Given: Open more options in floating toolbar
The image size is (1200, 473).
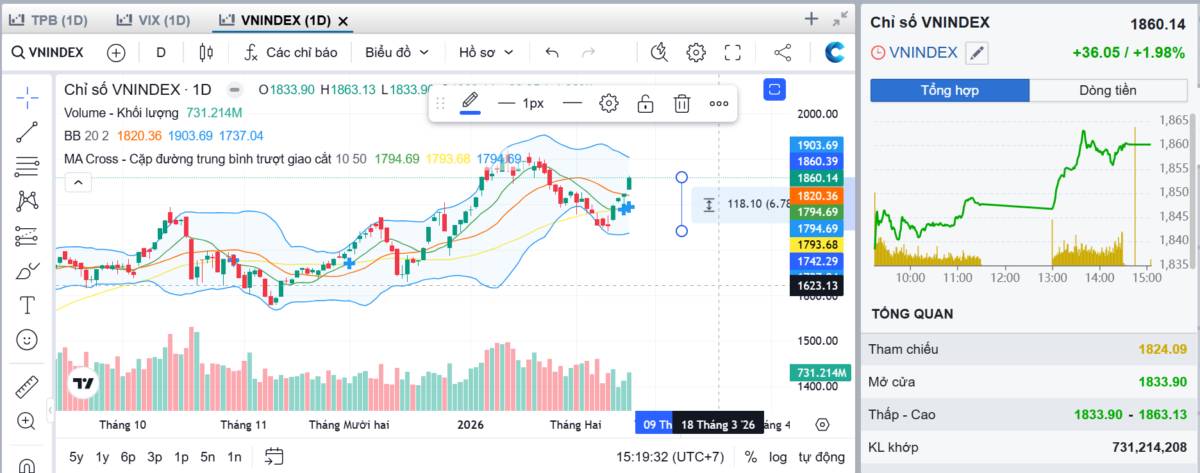Looking at the screenshot, I should (719, 103).
